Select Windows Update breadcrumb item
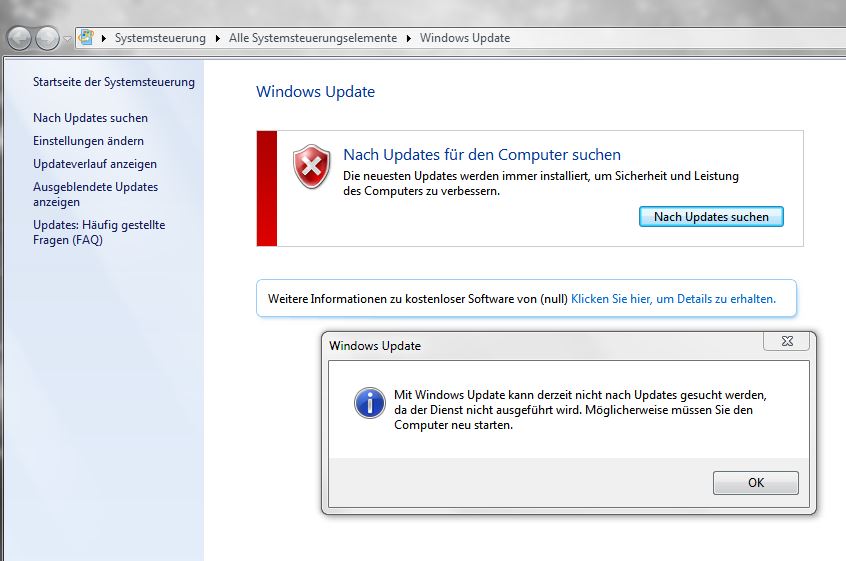The height and width of the screenshot is (561, 846). point(465,38)
